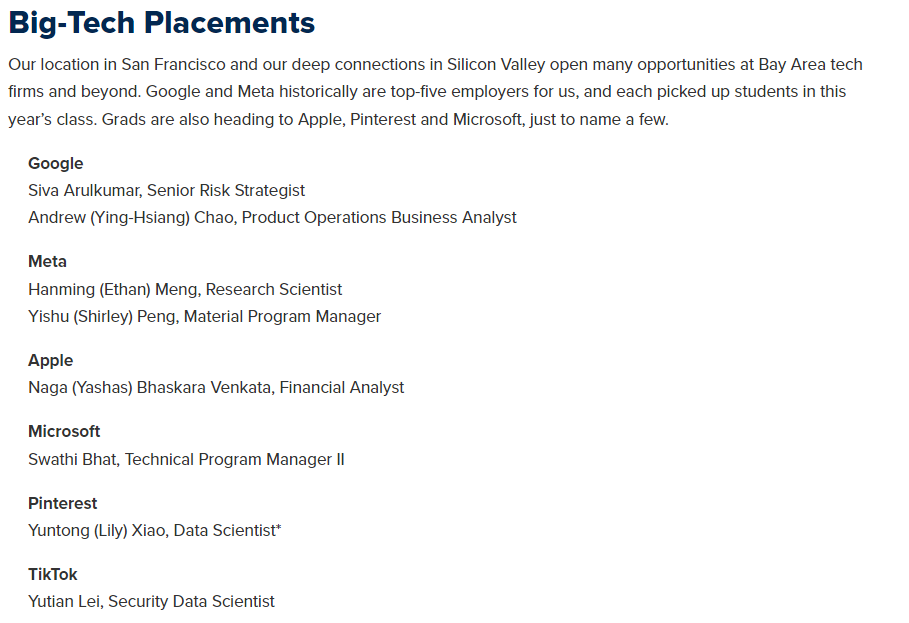The width and height of the screenshot is (909, 623).
Task: Select the Google company heading
Action: pyautogui.click(x=56, y=163)
